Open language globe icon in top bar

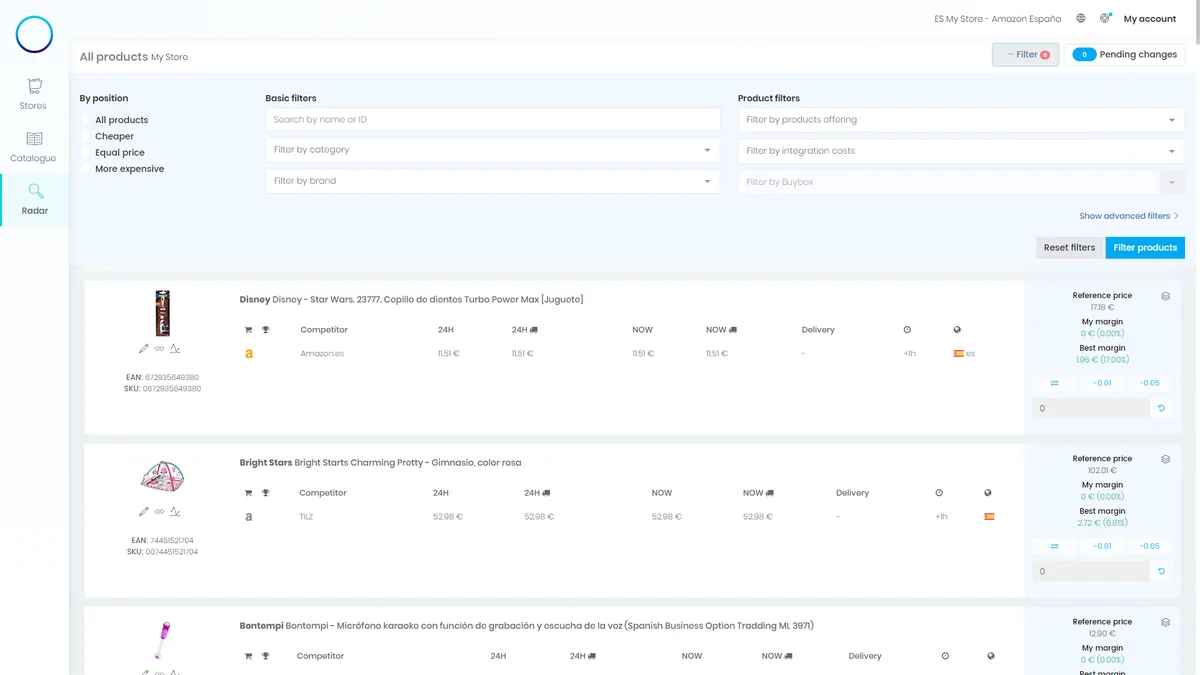click(x=1081, y=19)
